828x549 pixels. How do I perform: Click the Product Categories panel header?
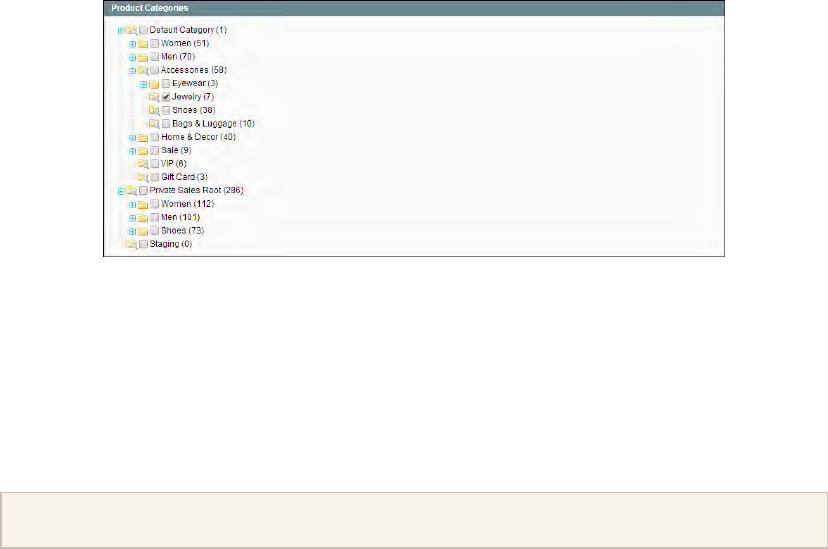pos(414,8)
